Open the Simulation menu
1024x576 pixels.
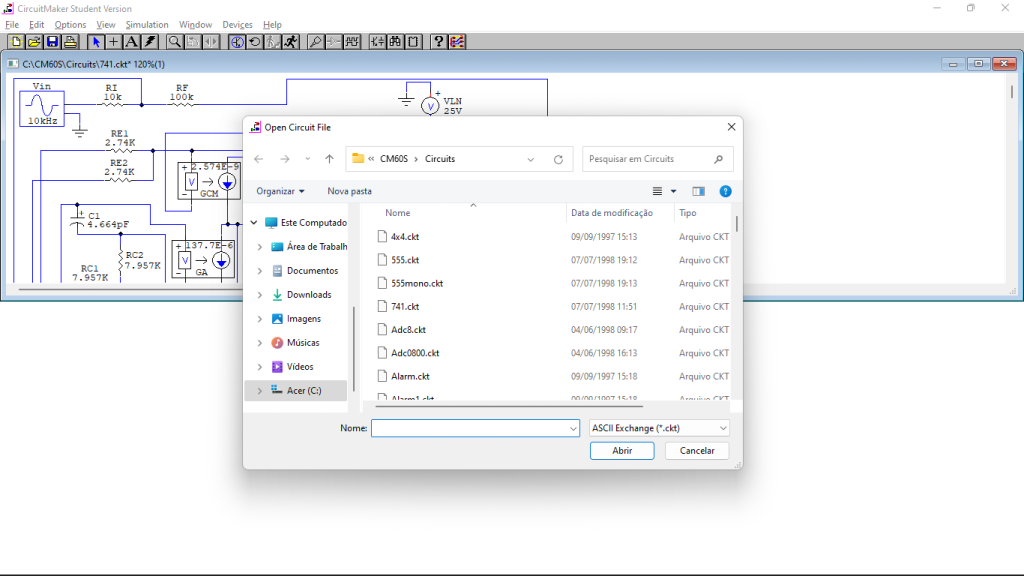(x=147, y=24)
